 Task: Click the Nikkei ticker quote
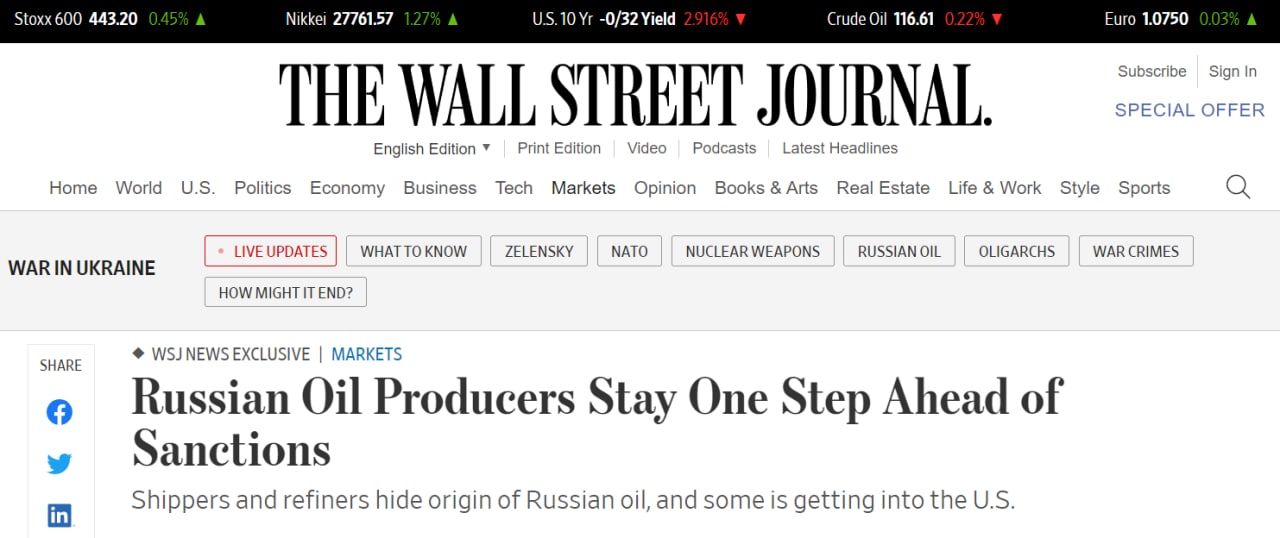pyautogui.click(x=372, y=19)
